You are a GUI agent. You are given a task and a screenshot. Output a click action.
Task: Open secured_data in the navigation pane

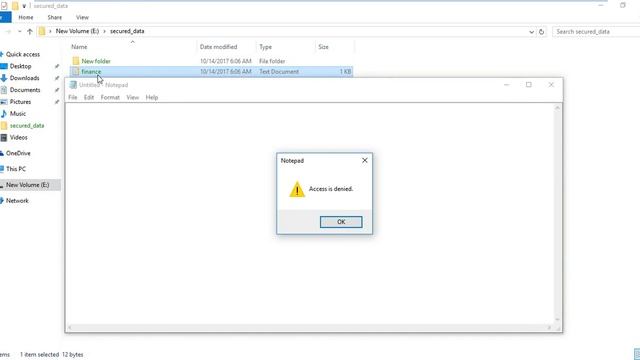[27, 126]
